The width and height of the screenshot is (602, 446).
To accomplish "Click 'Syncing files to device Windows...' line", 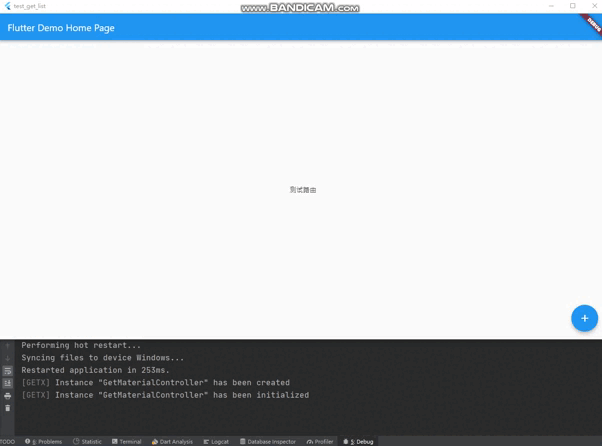I will [x=103, y=358].
